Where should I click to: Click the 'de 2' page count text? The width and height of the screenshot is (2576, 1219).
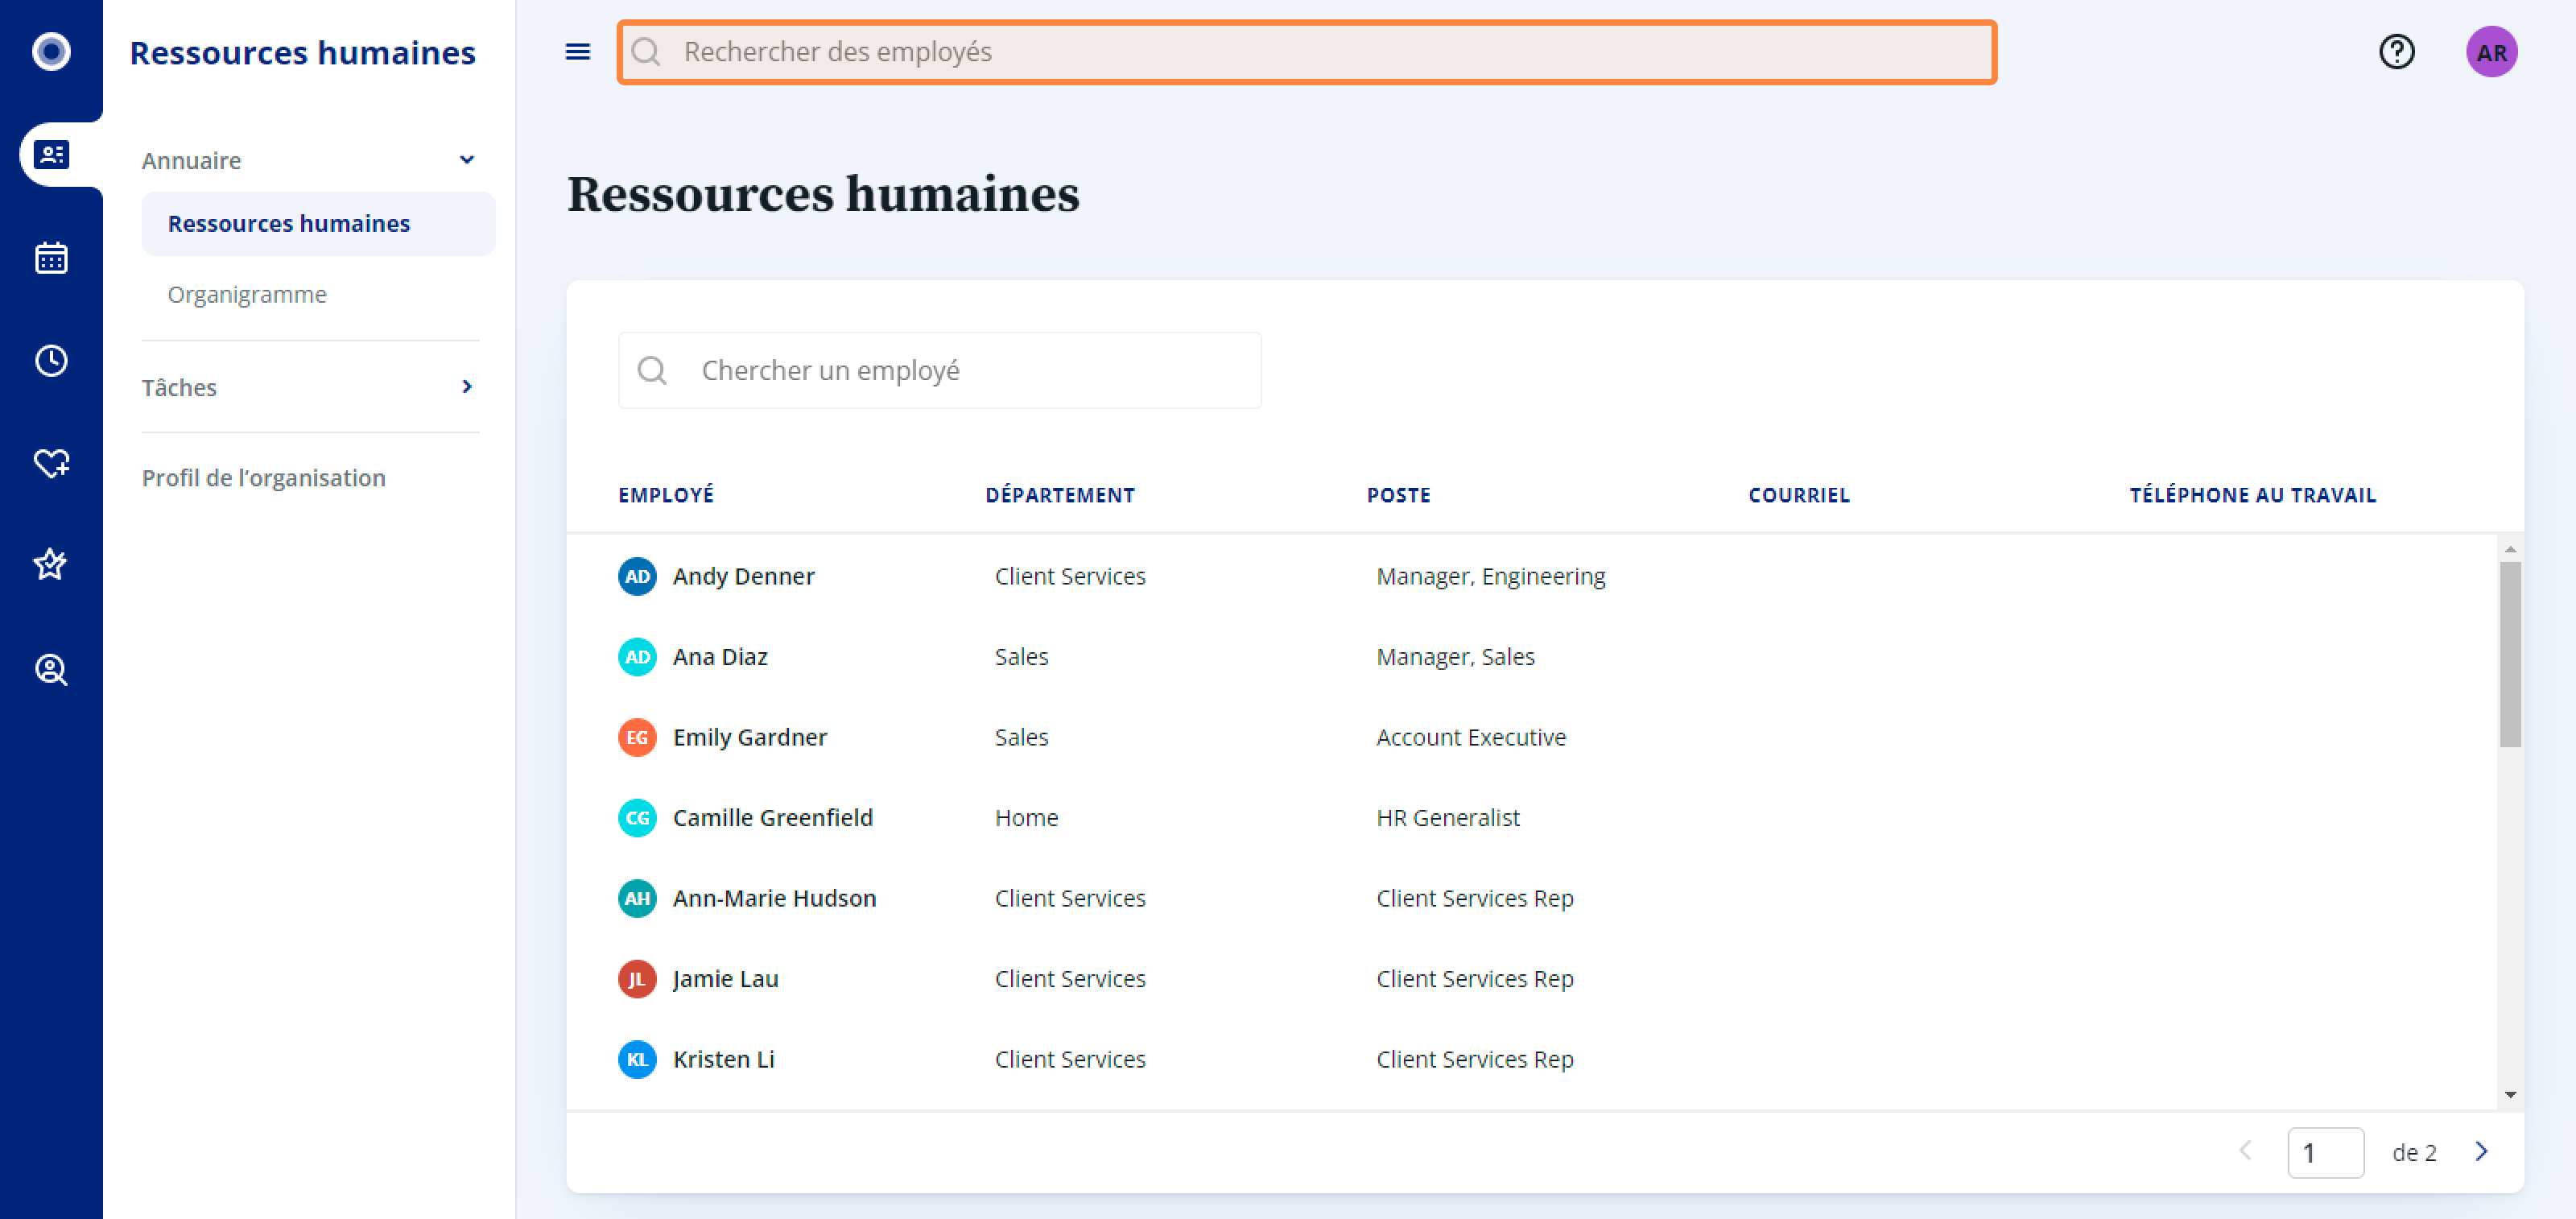2414,1153
